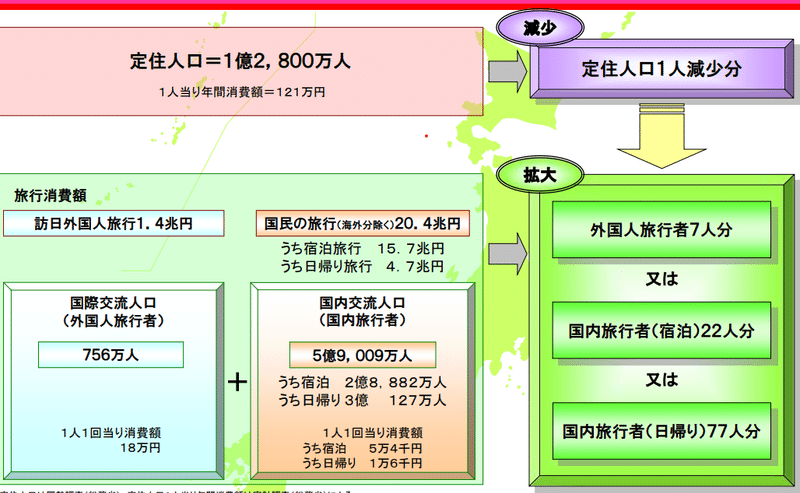Click the 国際交流人口 heading
Screen dimensions: 800x493
tap(113, 303)
